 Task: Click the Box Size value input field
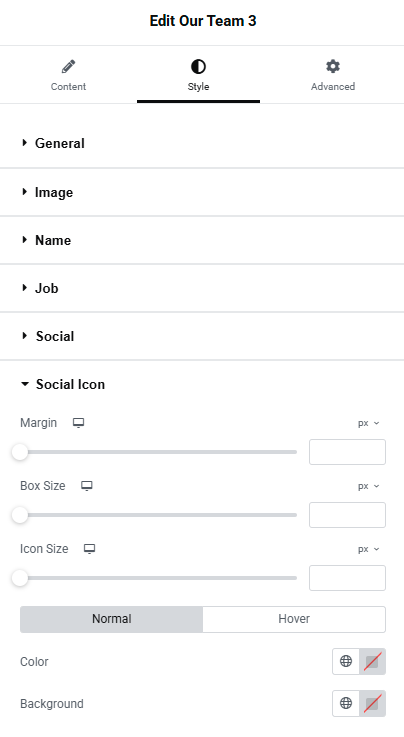[347, 515]
